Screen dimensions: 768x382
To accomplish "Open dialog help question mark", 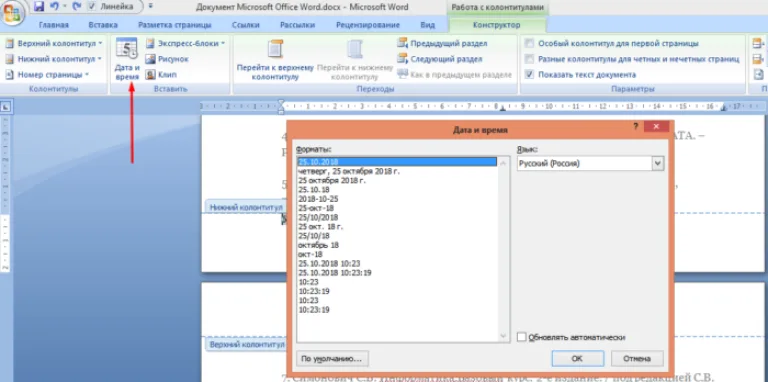I will click(x=635, y=126).
